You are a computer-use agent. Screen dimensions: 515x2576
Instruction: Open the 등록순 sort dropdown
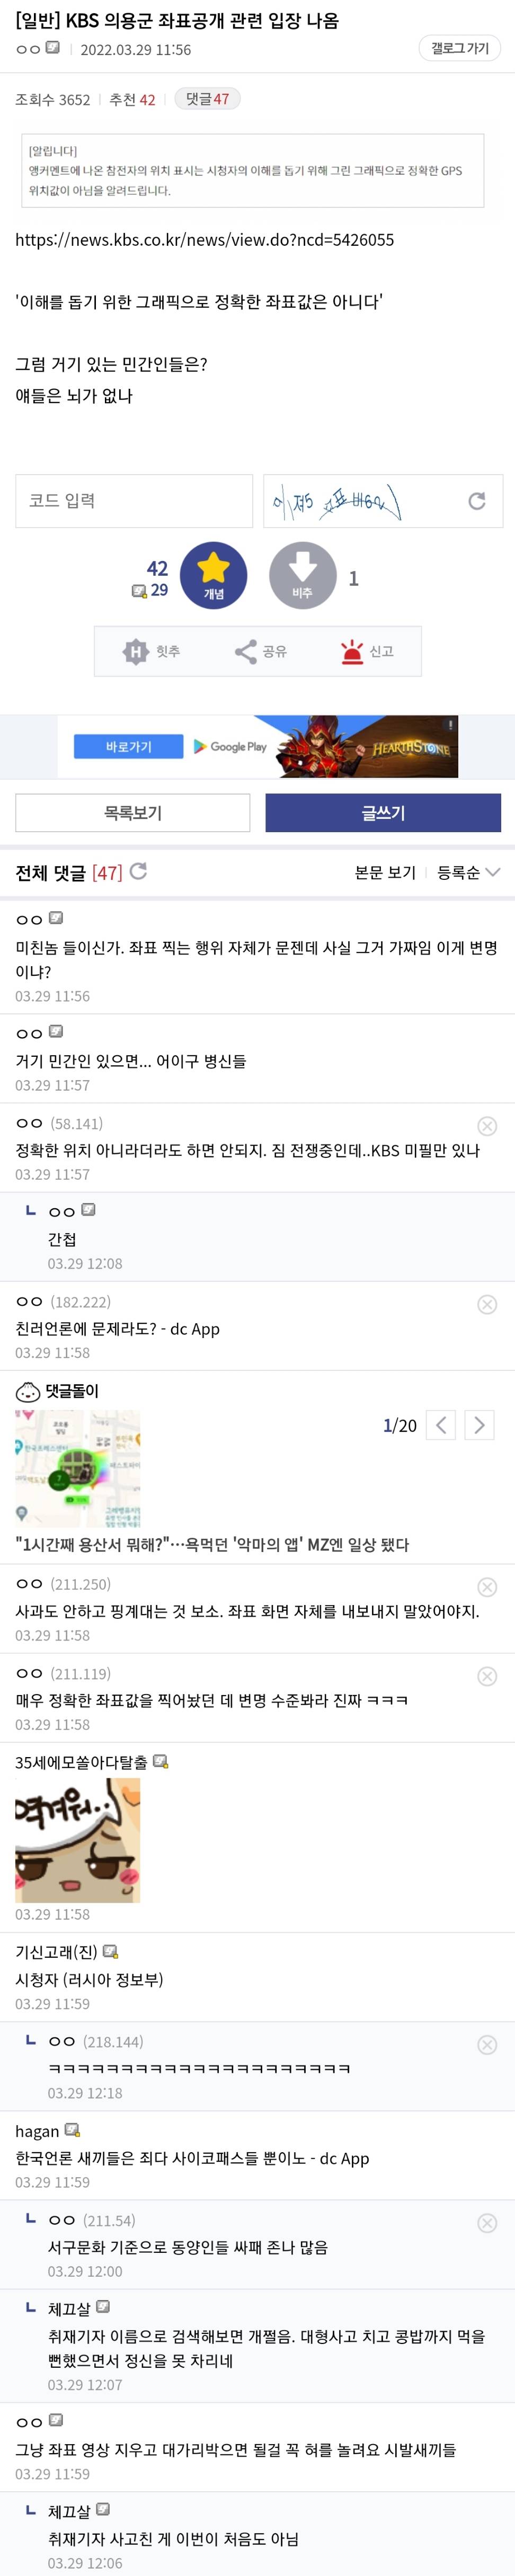(x=468, y=872)
